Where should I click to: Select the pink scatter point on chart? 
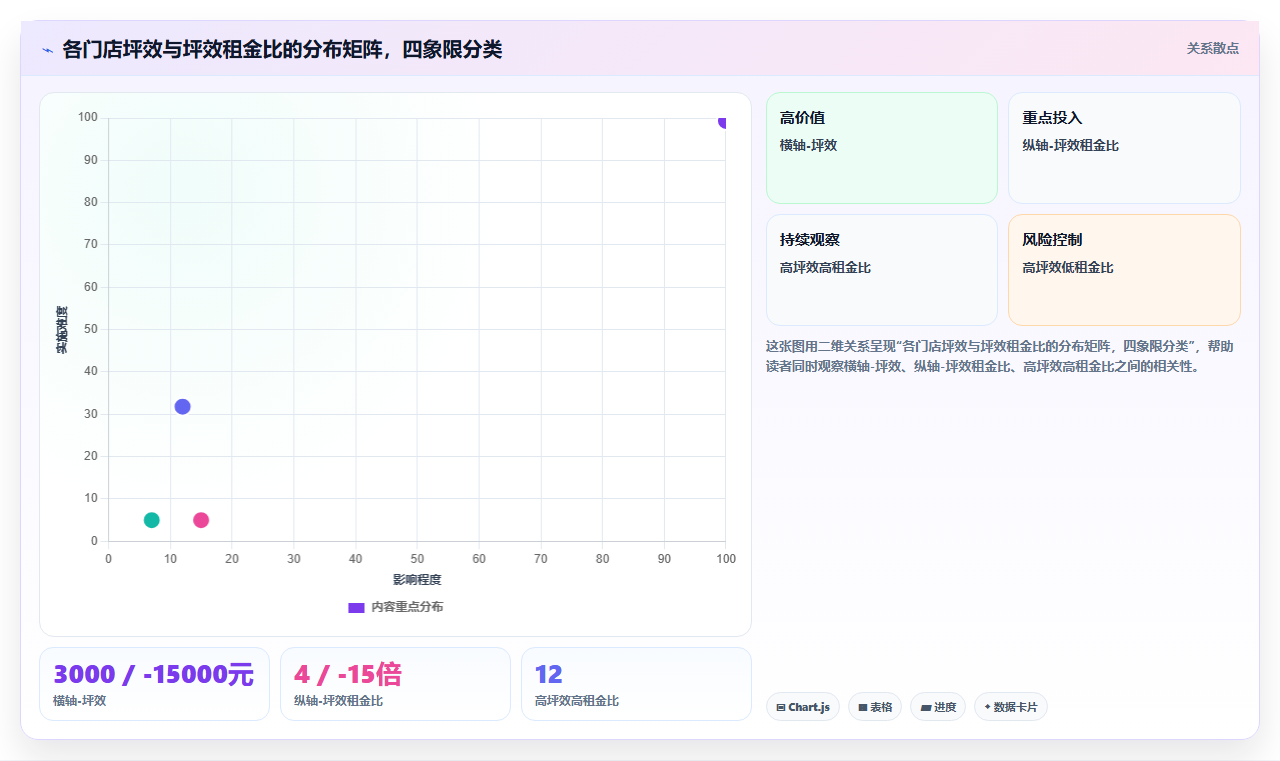click(201, 520)
